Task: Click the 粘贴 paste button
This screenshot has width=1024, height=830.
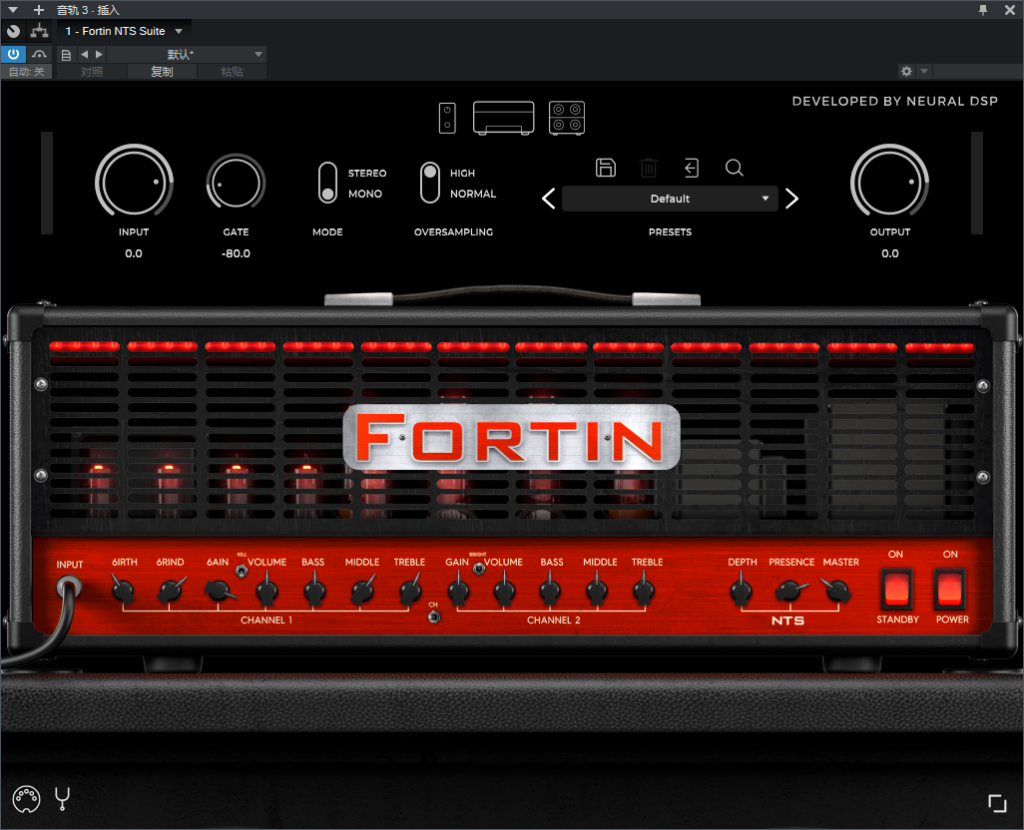Action: [232, 72]
